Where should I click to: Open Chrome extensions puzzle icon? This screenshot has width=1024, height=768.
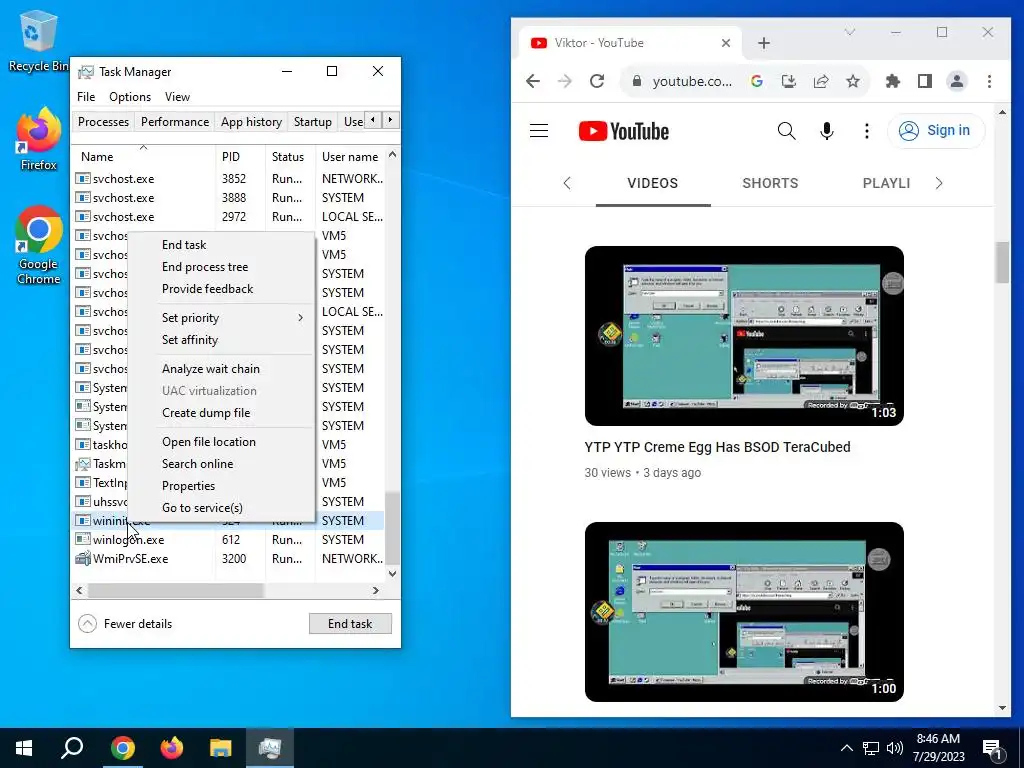pos(893,81)
